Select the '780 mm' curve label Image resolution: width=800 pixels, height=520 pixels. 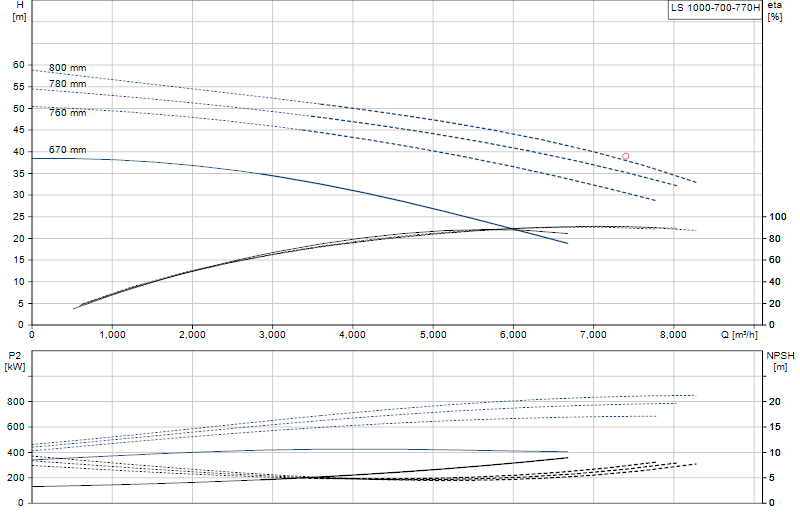(x=67, y=84)
